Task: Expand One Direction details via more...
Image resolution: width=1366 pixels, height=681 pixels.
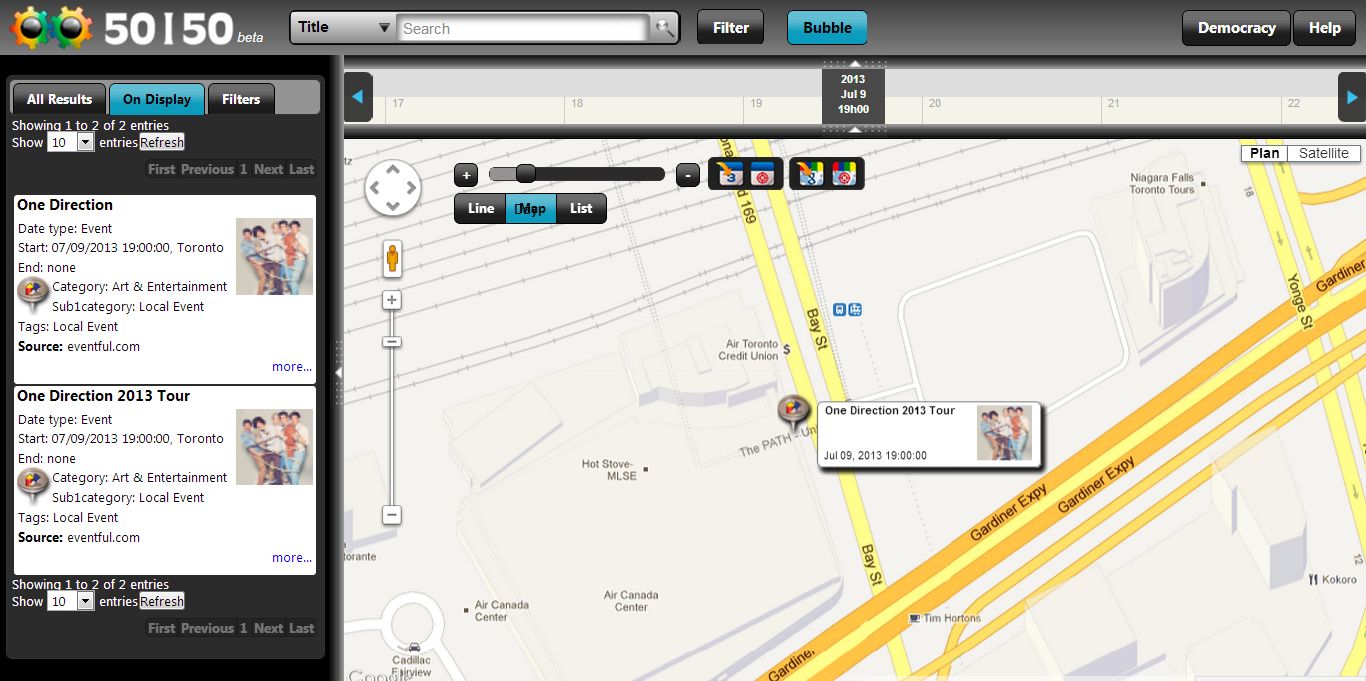Action: [292, 367]
